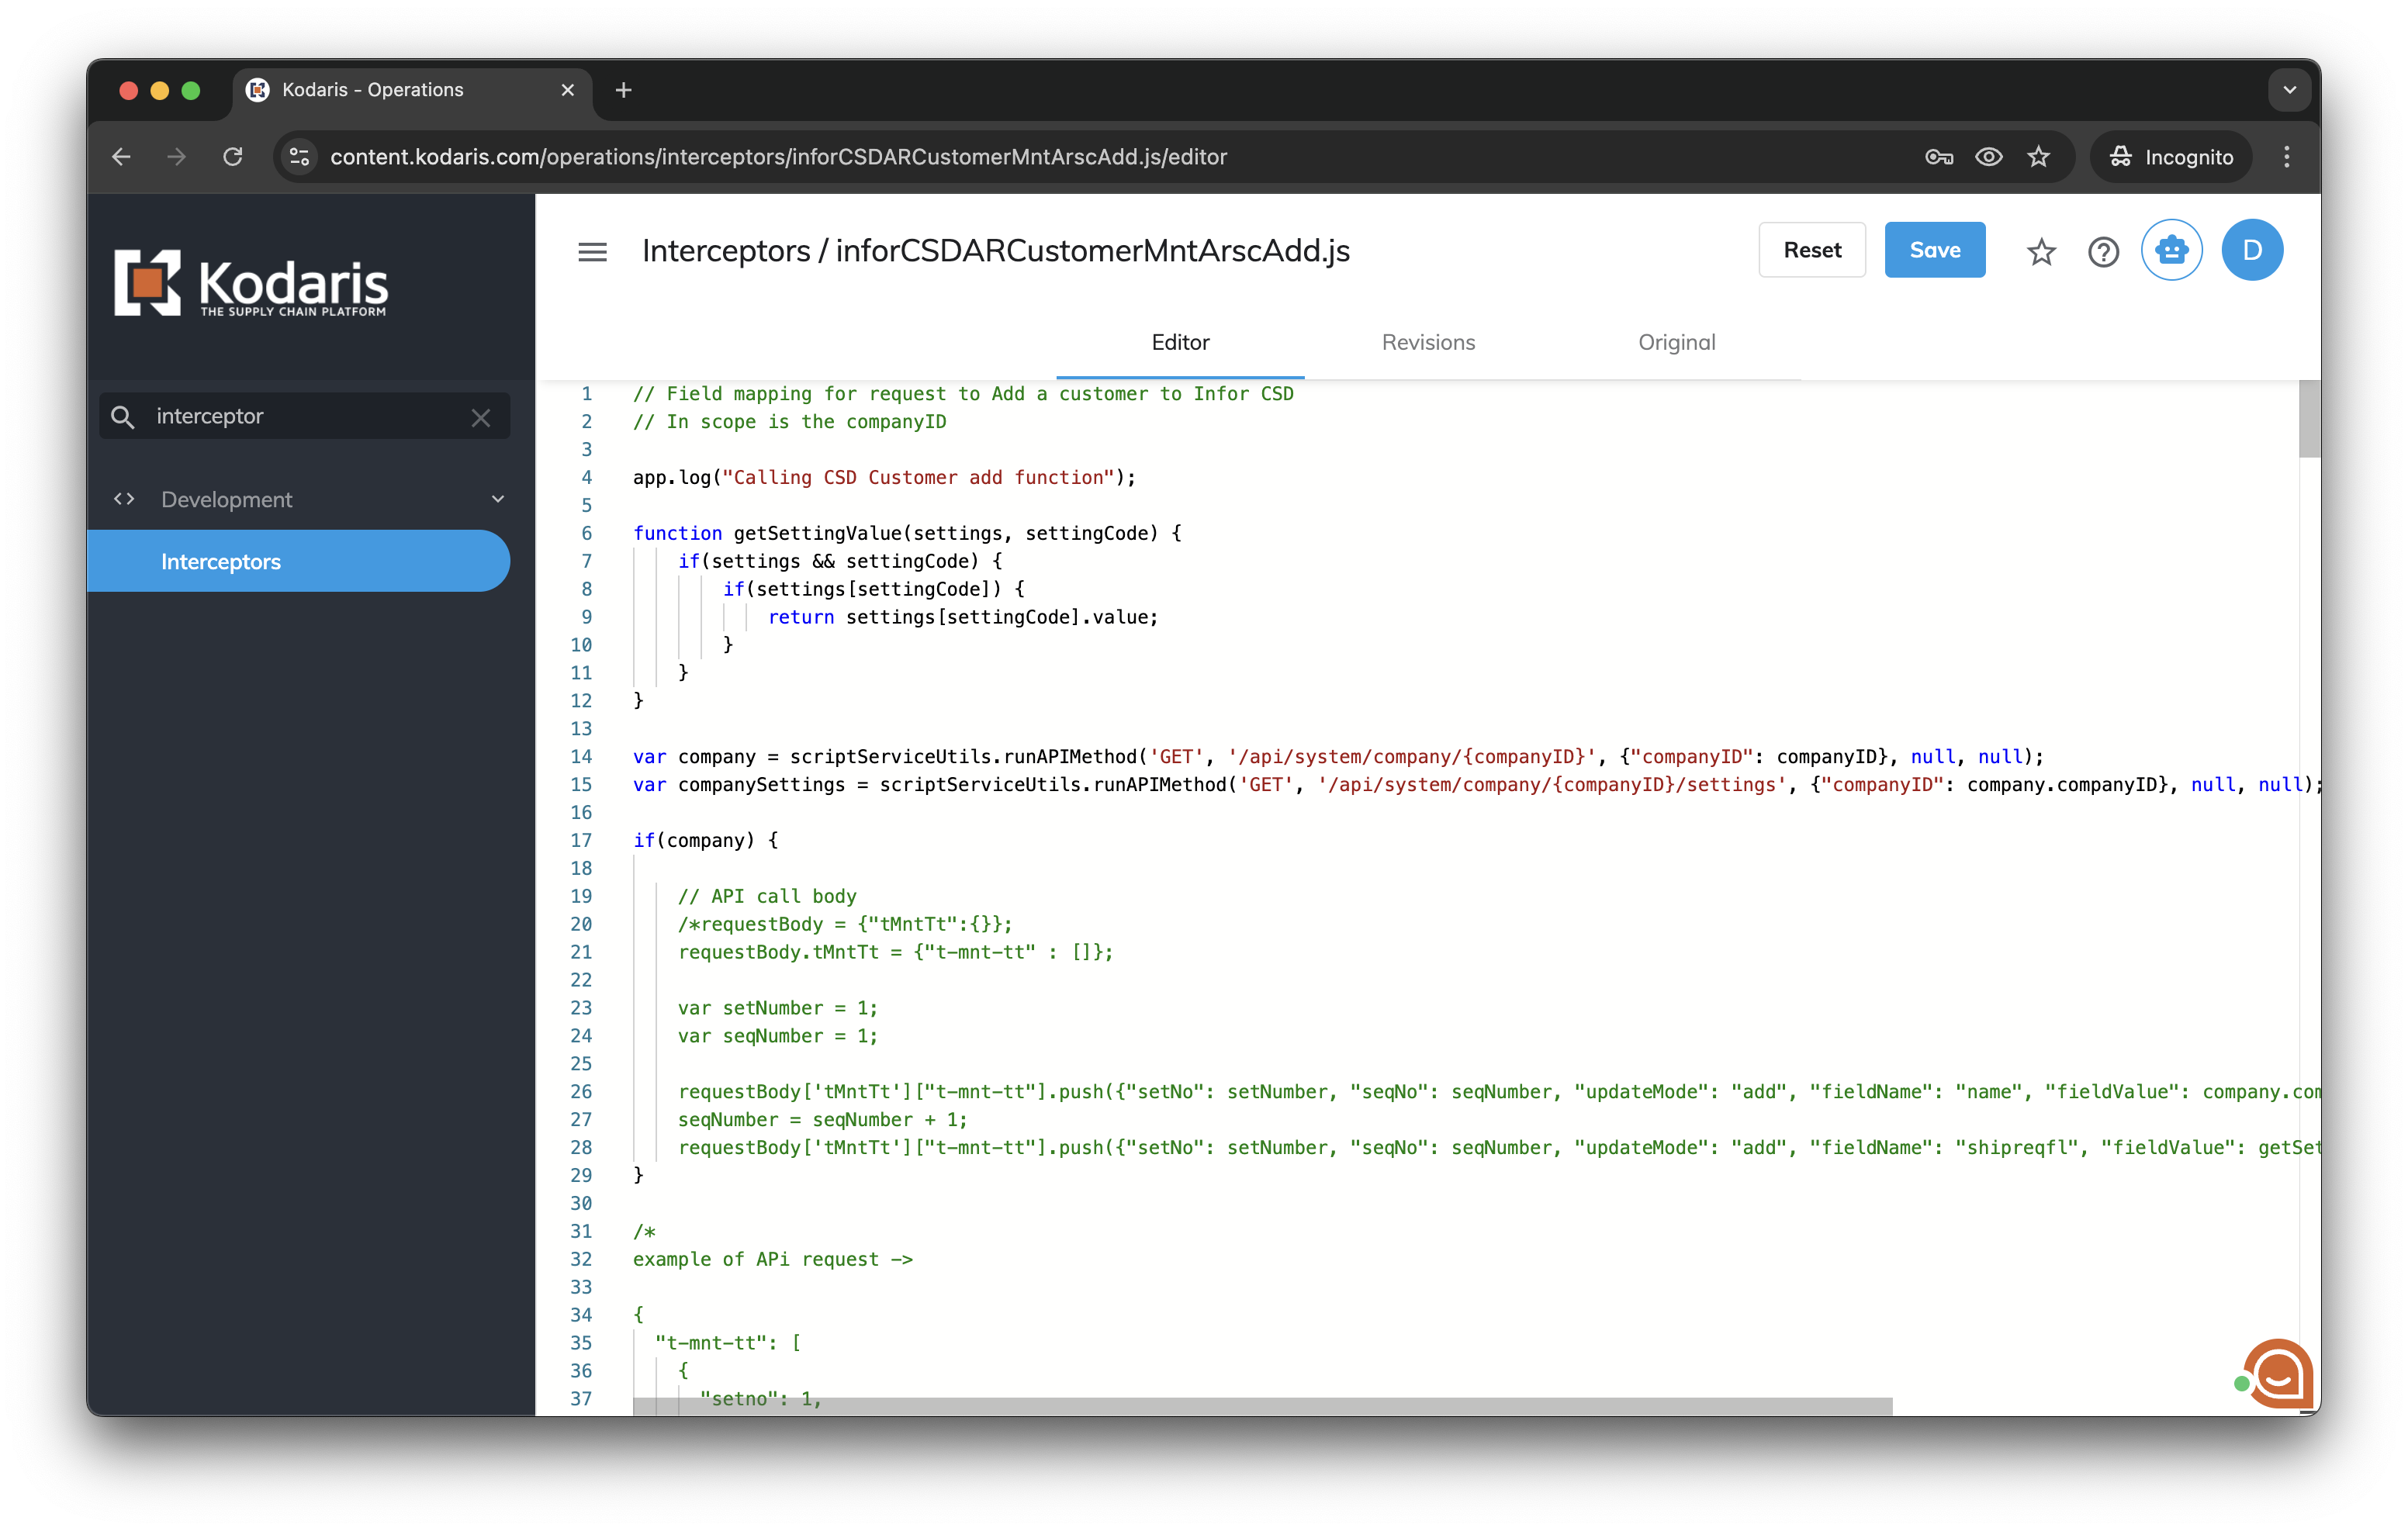The width and height of the screenshot is (2408, 1531).
Task: Click the horizontal editor scrollbar
Action: point(1262,1406)
